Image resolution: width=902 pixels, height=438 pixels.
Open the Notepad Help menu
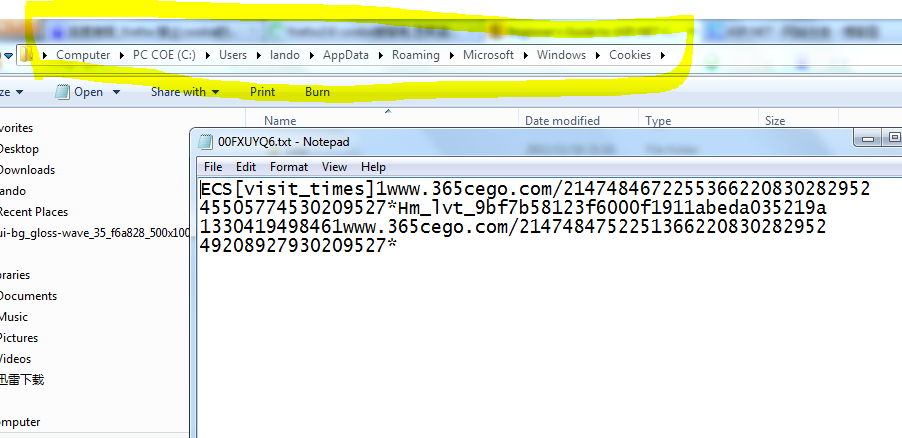(x=373, y=167)
